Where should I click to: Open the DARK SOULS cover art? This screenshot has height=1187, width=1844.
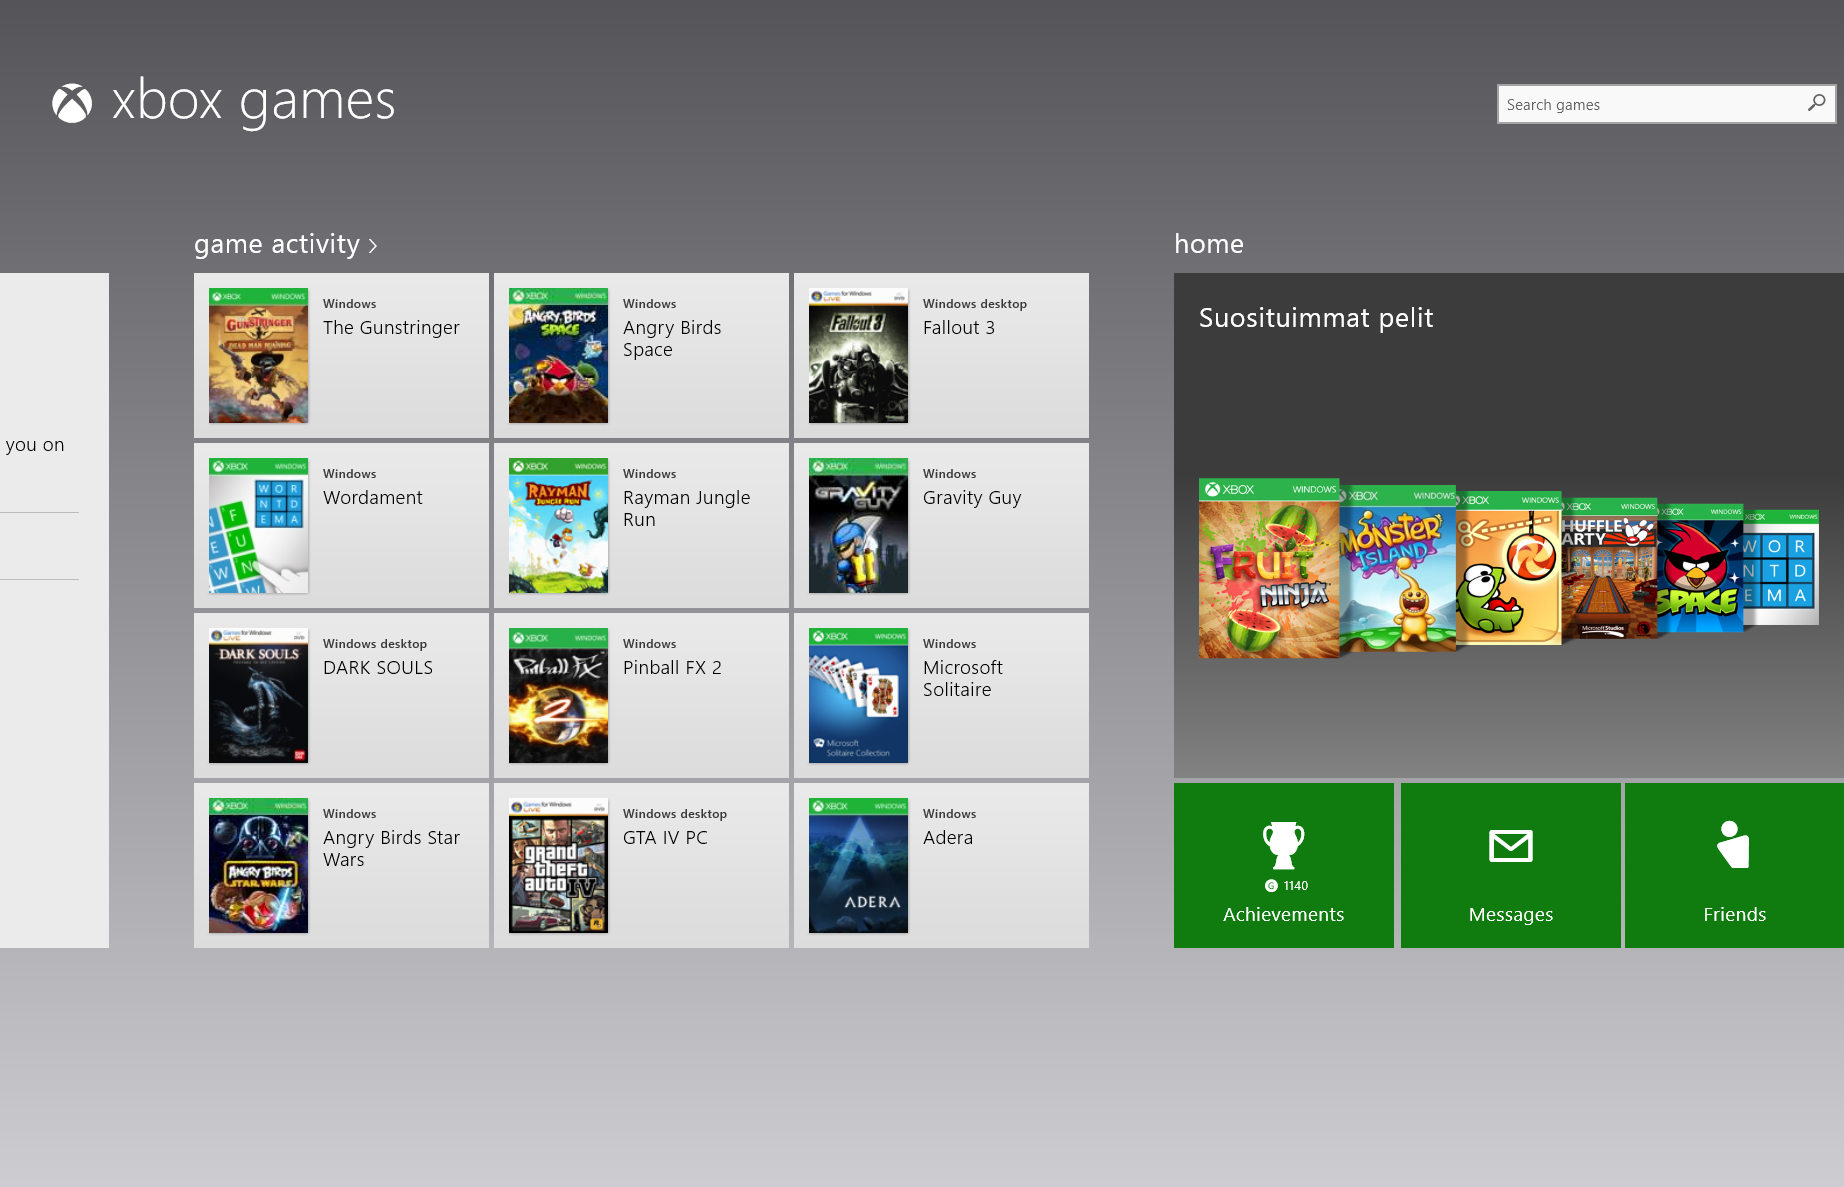coord(258,696)
